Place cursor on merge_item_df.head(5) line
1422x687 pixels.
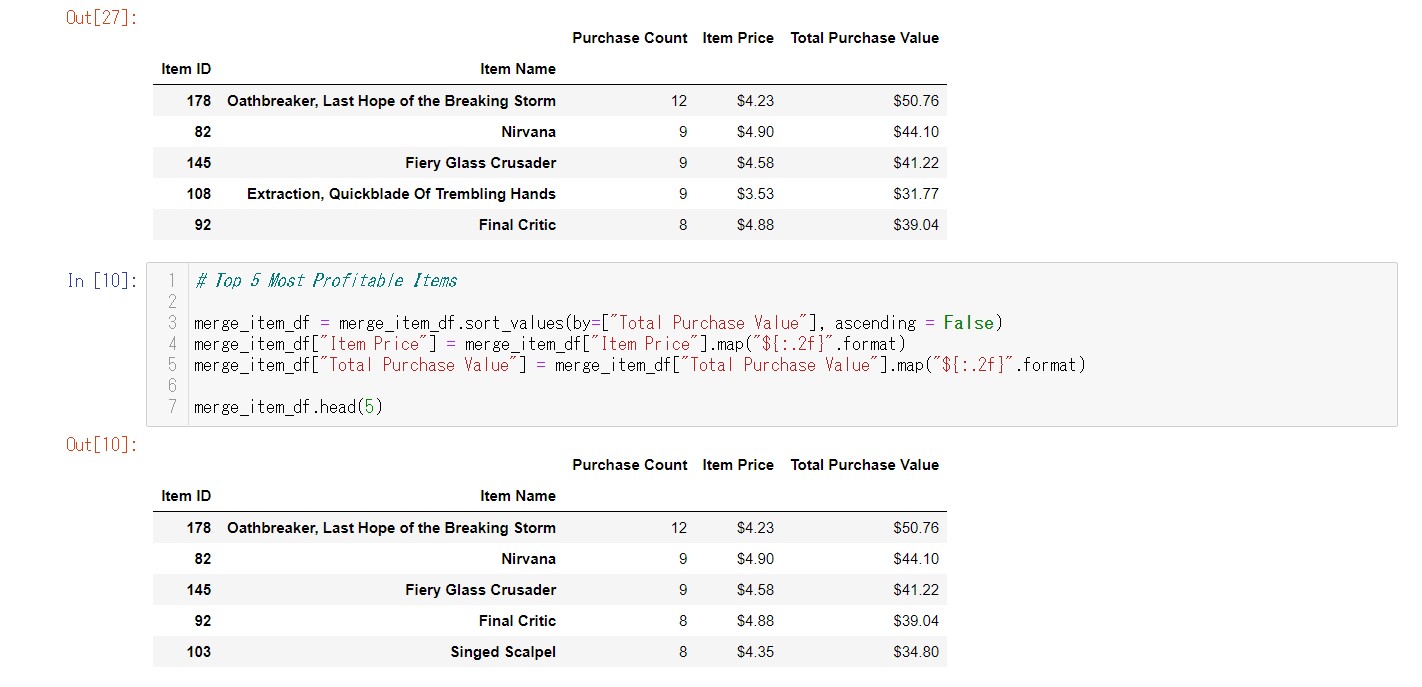(288, 407)
